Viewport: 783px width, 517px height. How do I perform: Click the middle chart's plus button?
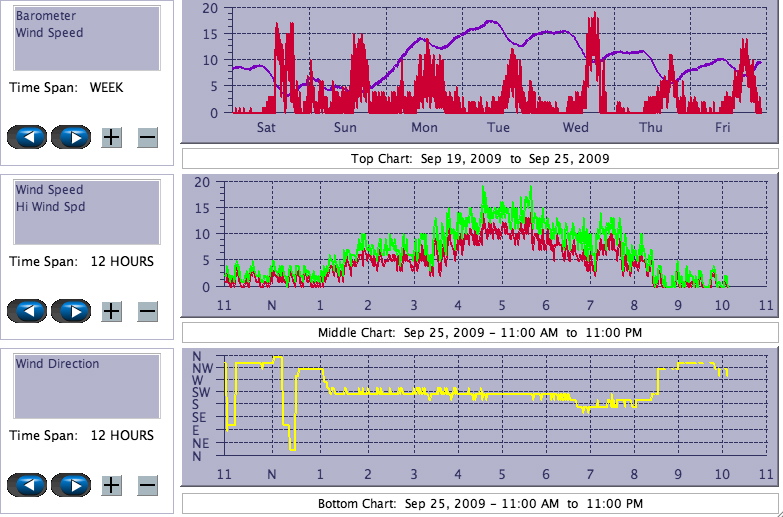pos(112,311)
